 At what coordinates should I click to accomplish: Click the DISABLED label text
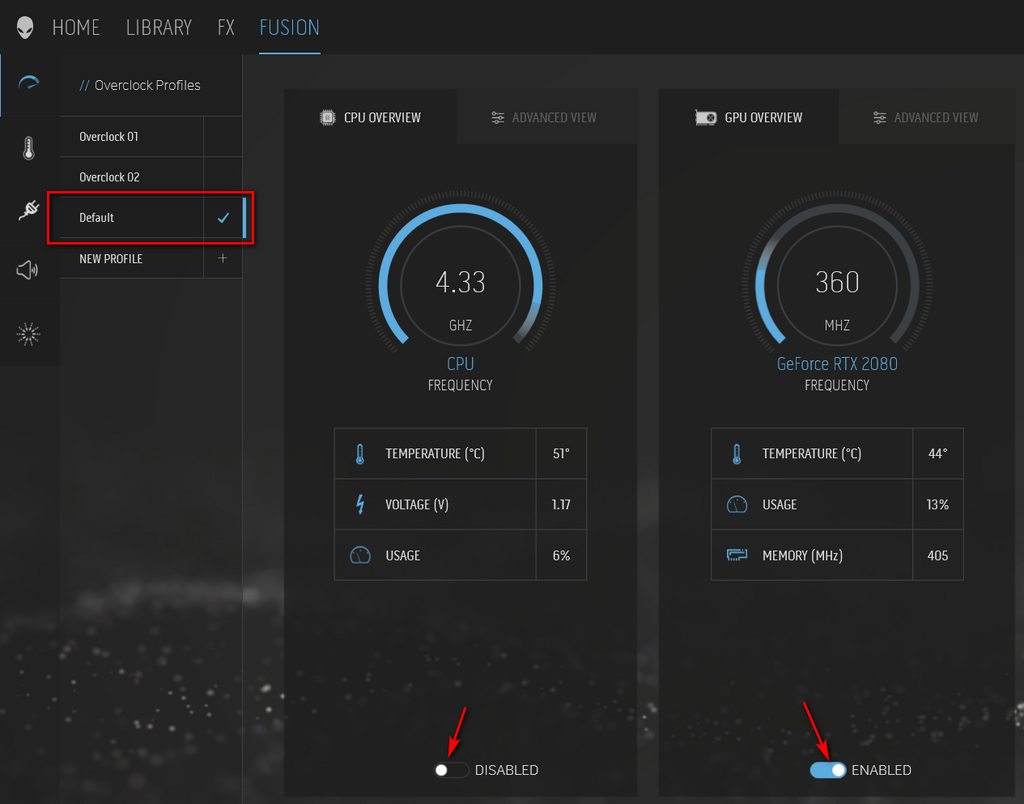pyautogui.click(x=507, y=770)
